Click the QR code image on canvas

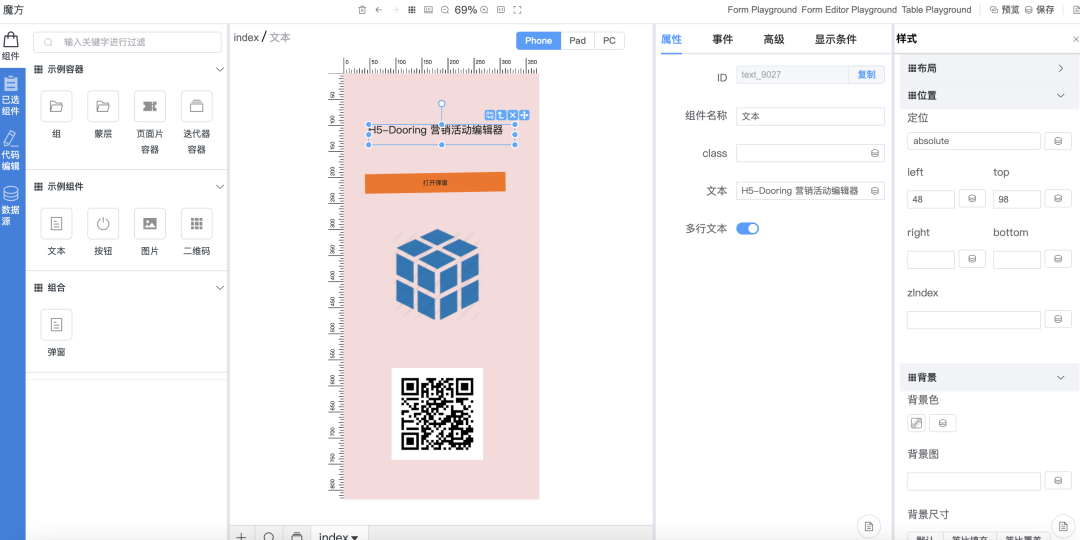(437, 414)
